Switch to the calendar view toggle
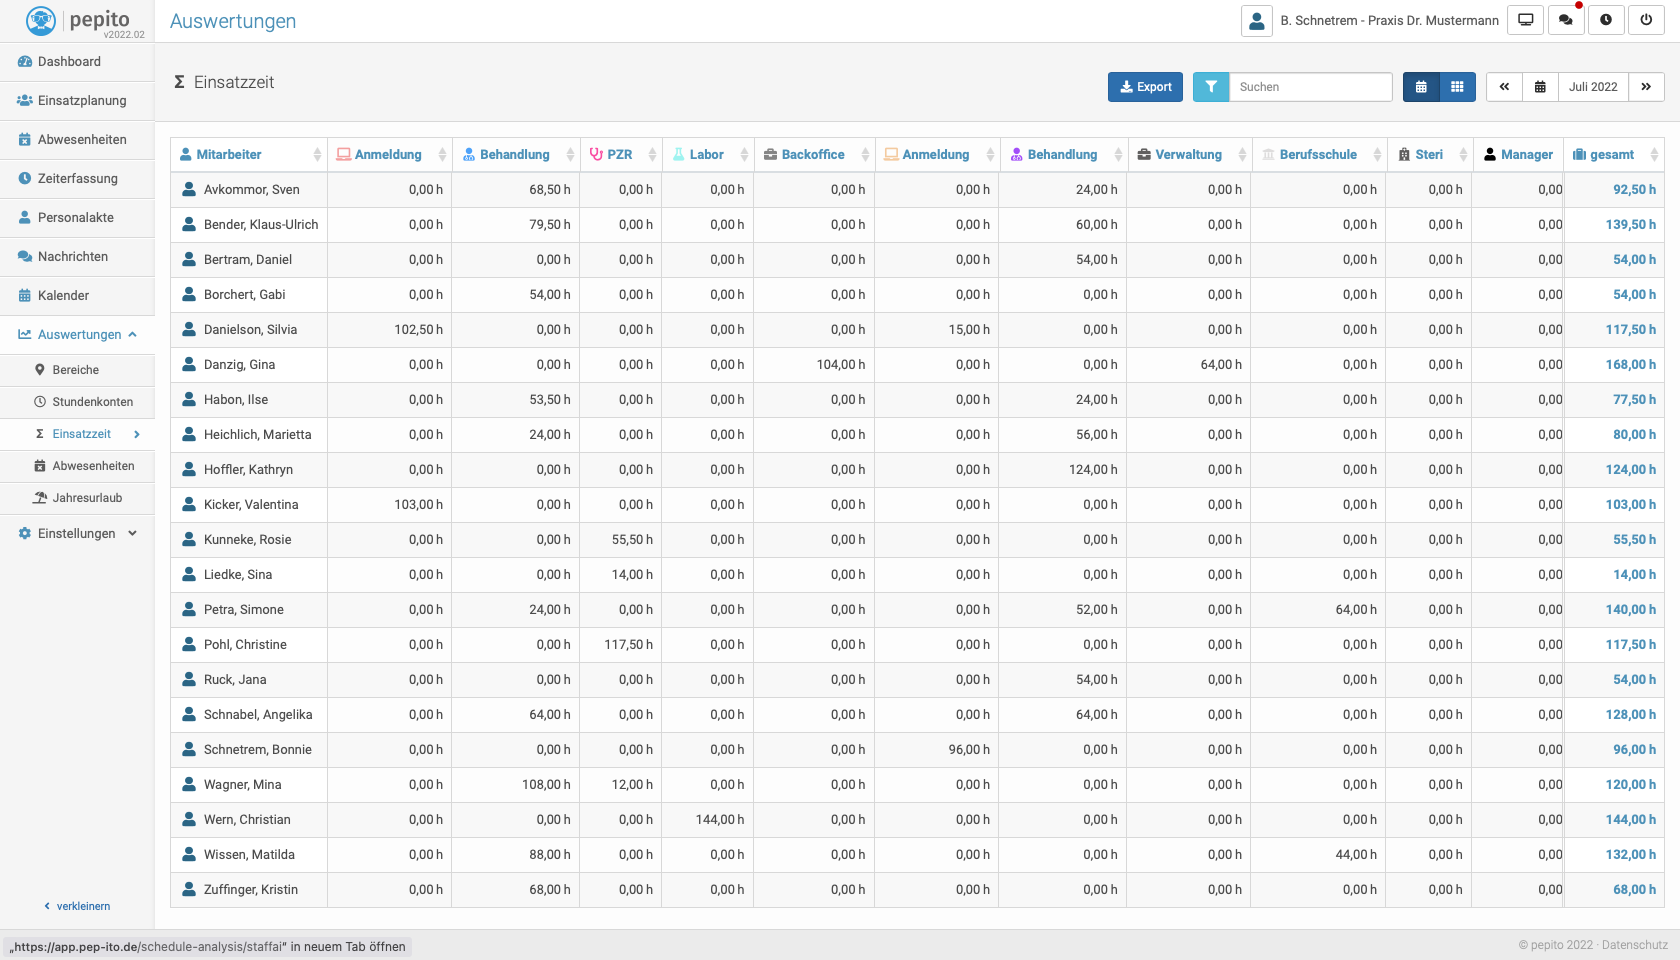This screenshot has height=960, width=1680. point(1421,87)
